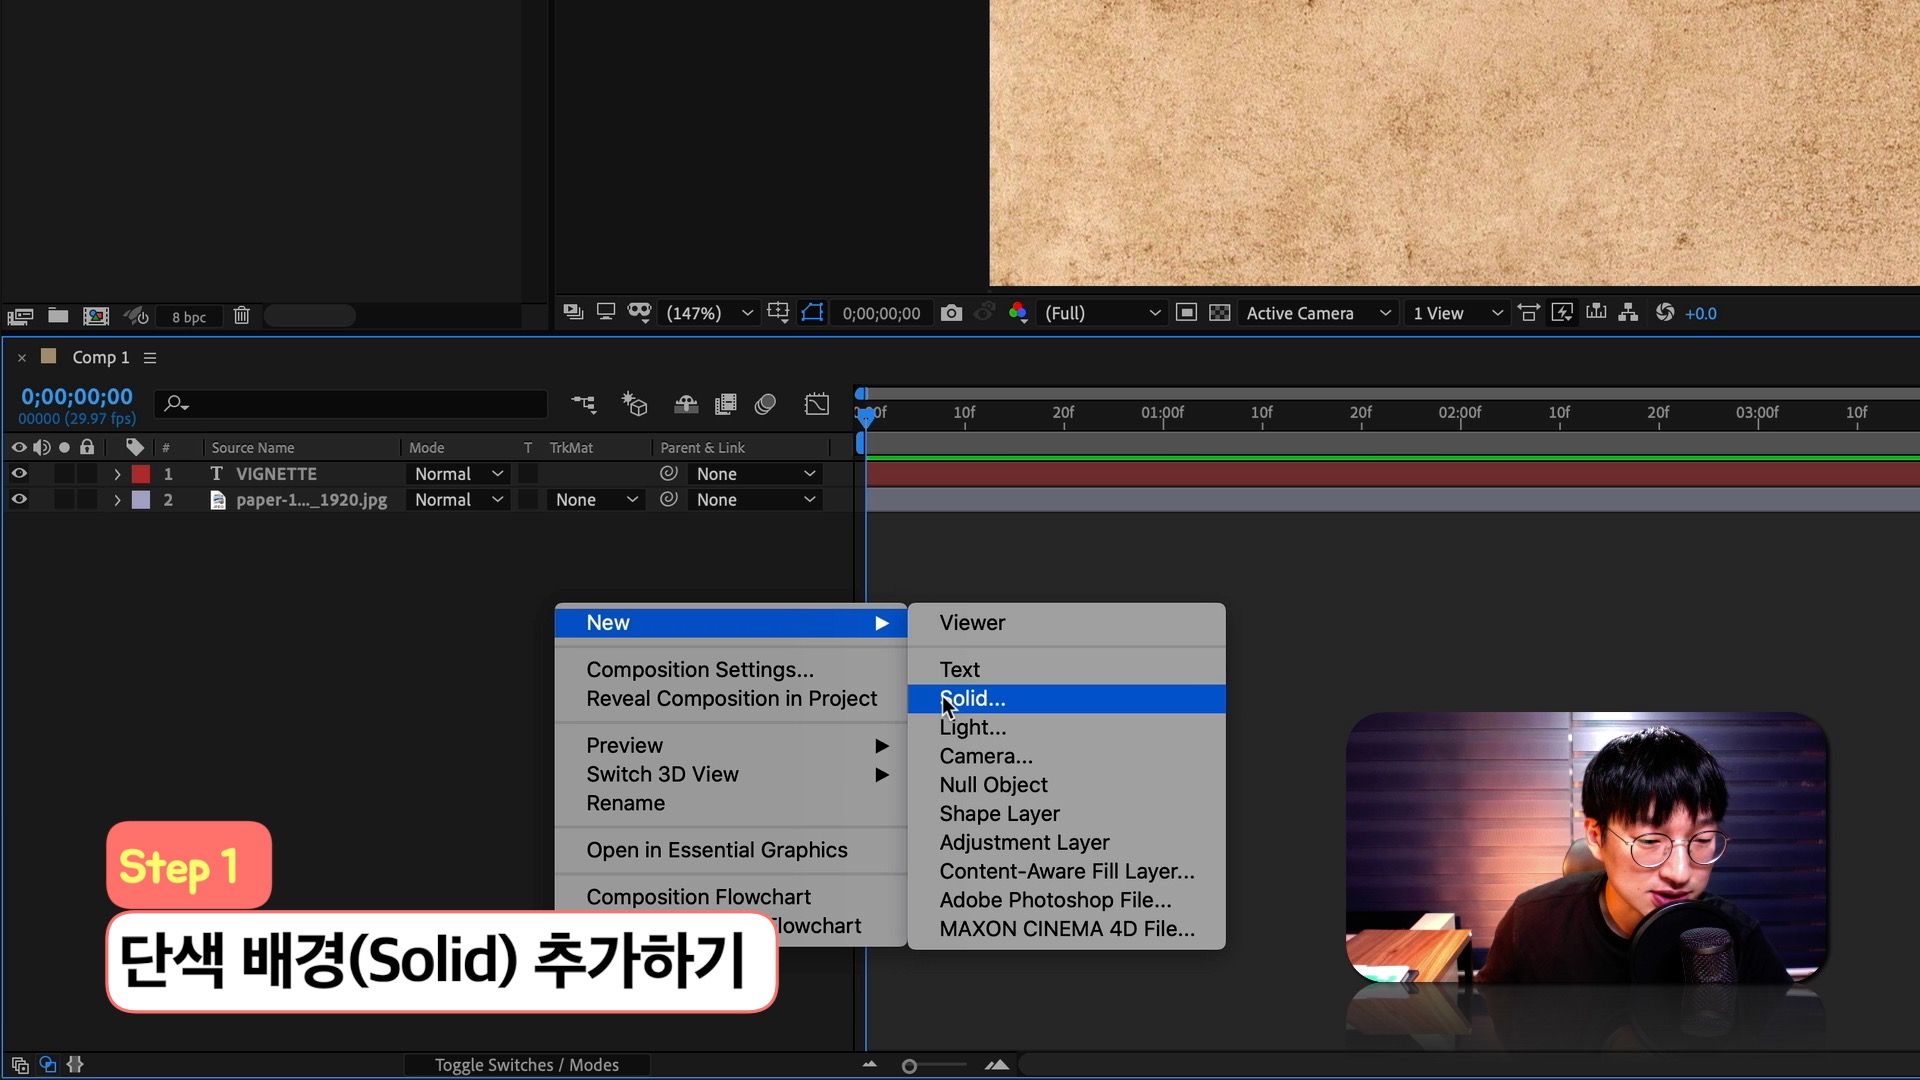Screen dimensions: 1920x1080
Task: Expand the VIGNETTE layer properties
Action: [117, 474]
